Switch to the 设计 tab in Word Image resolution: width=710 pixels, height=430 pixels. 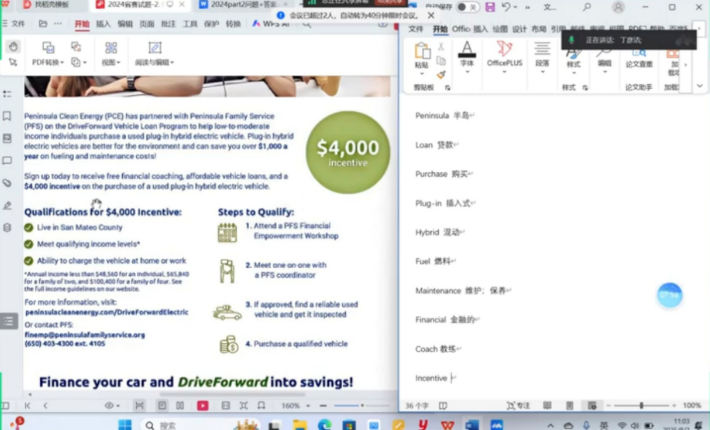point(519,29)
